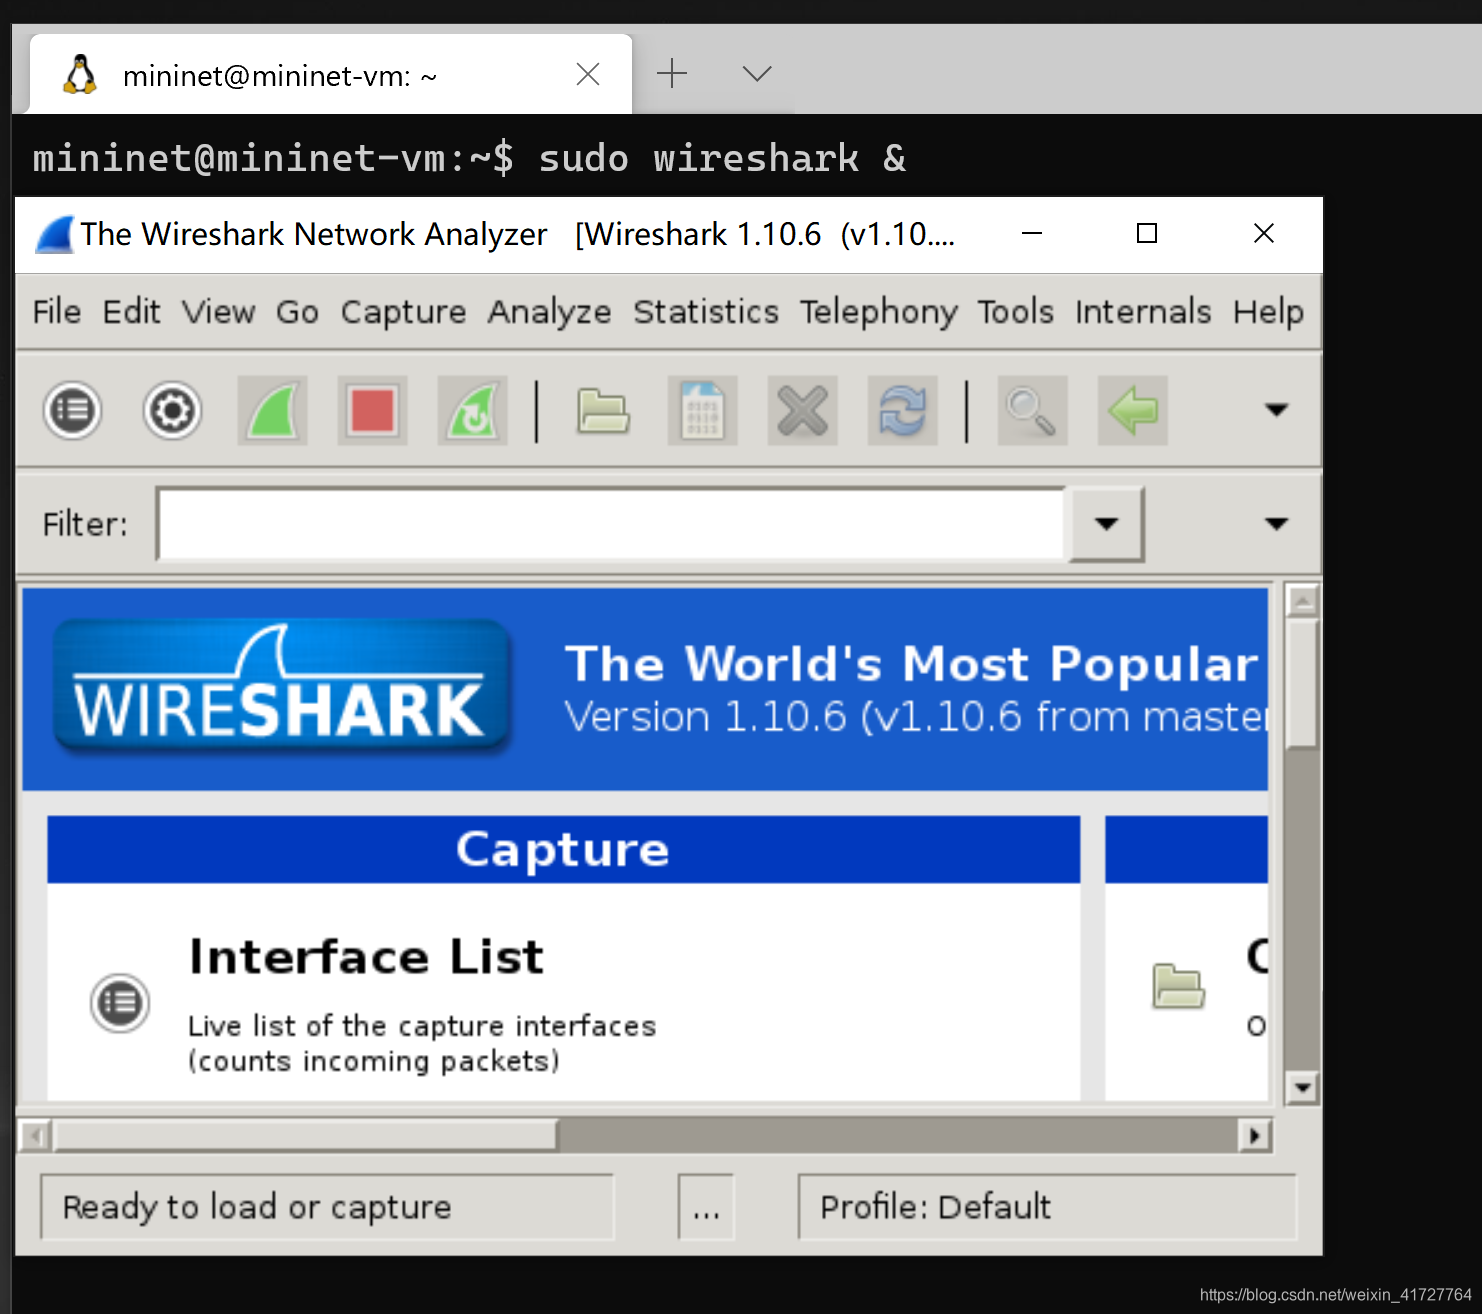
Task: Click "The World's Most Popular" heading
Action: click(911, 664)
